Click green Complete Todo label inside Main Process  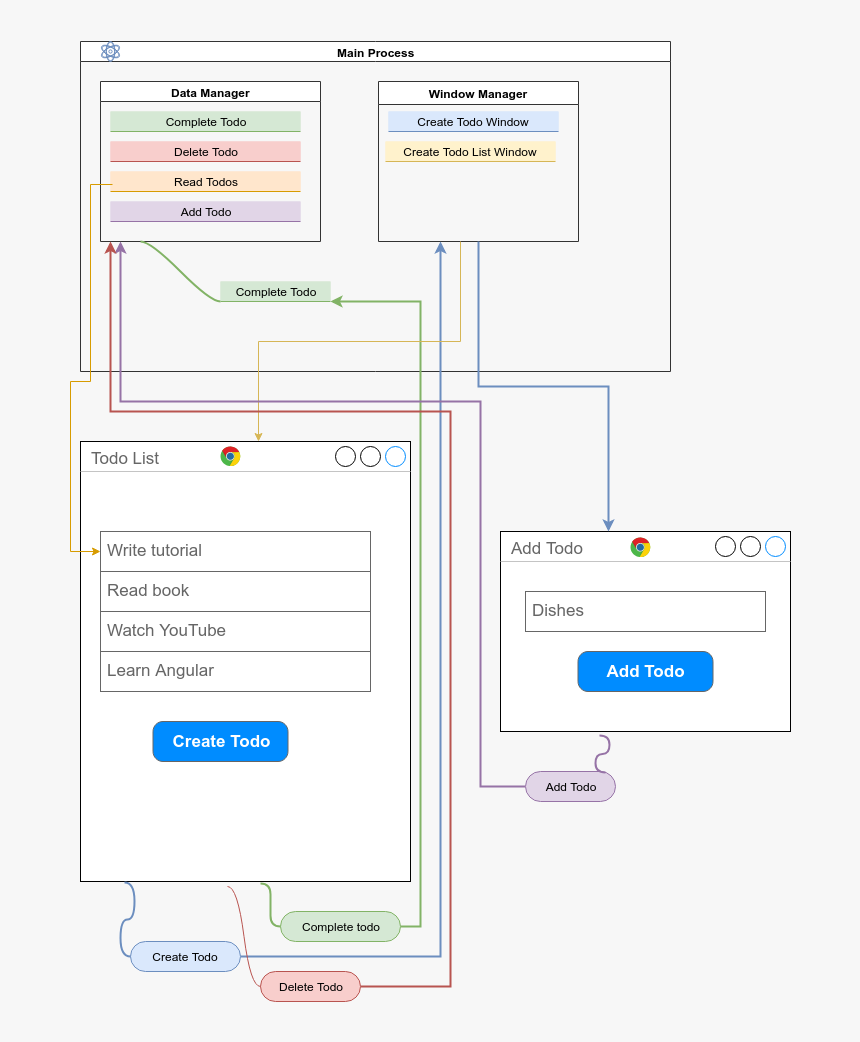point(275,291)
